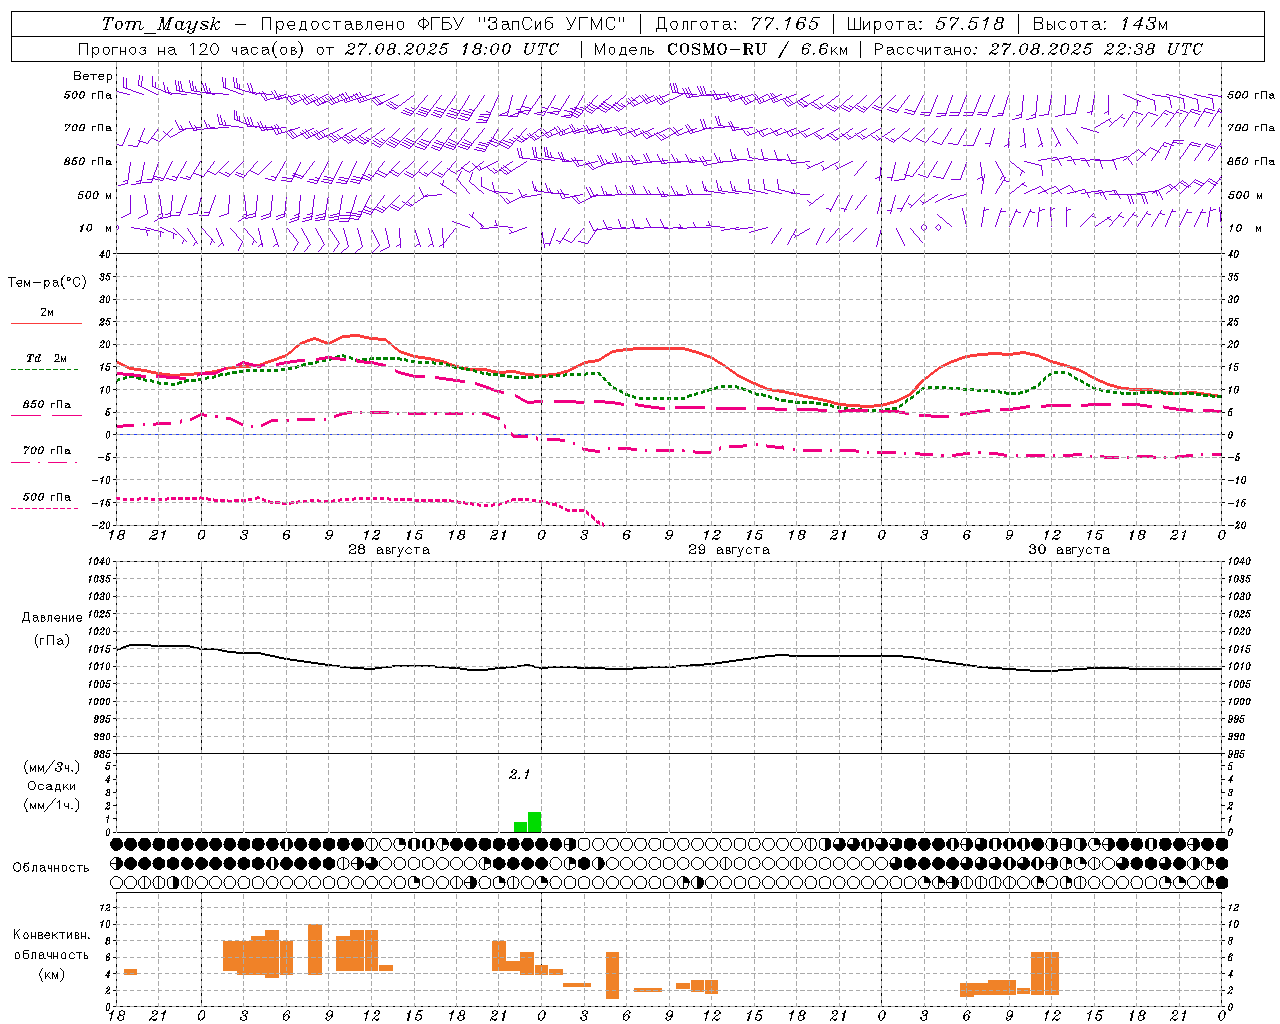Image resolution: width=1280 pixels, height=1024 pixels.
Task: Click the '29 августа' date label
Action: click(729, 550)
